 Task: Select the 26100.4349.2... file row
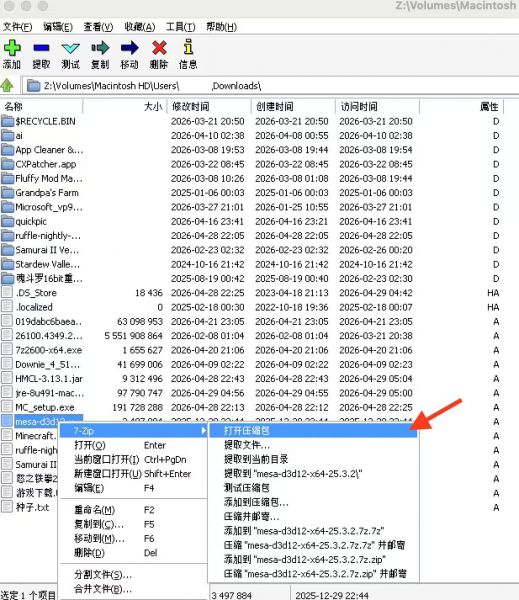click(252, 336)
